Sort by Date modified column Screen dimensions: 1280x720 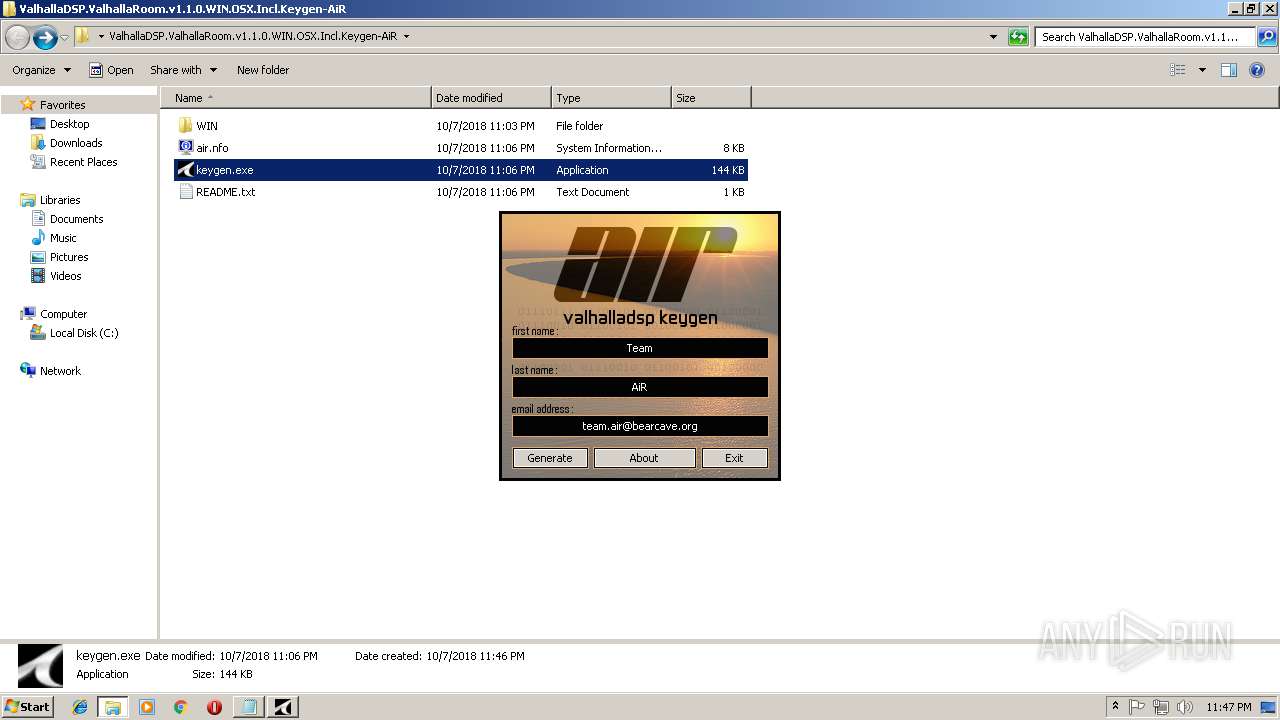[x=491, y=98]
